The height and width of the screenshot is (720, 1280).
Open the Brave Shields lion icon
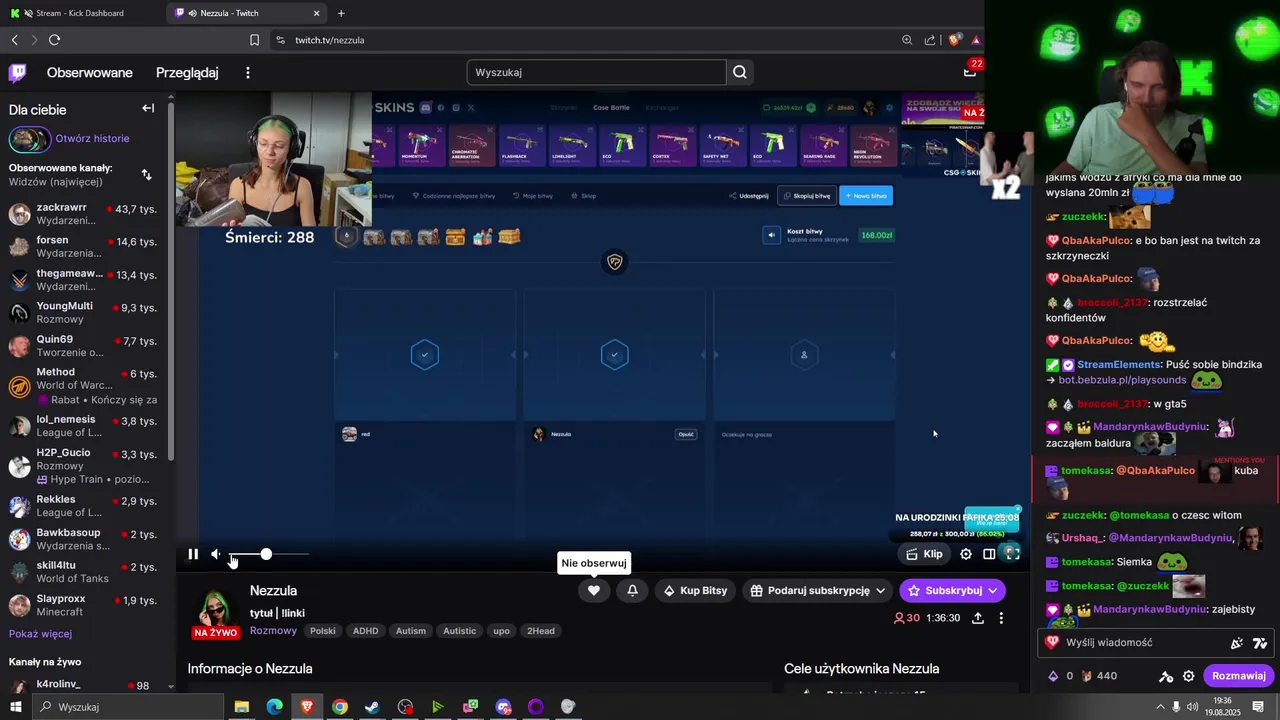955,40
